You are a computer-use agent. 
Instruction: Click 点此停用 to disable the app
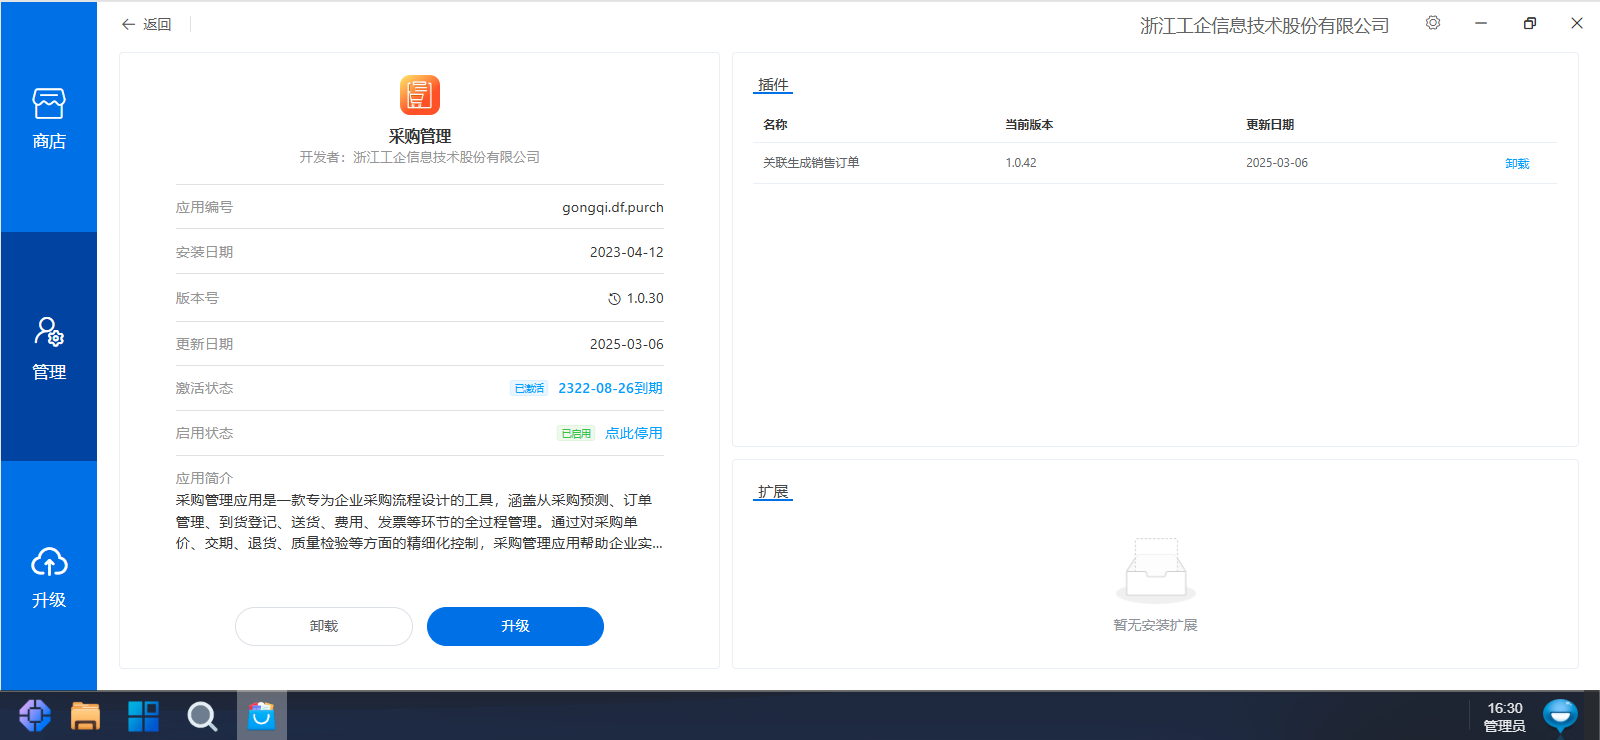[x=634, y=433]
